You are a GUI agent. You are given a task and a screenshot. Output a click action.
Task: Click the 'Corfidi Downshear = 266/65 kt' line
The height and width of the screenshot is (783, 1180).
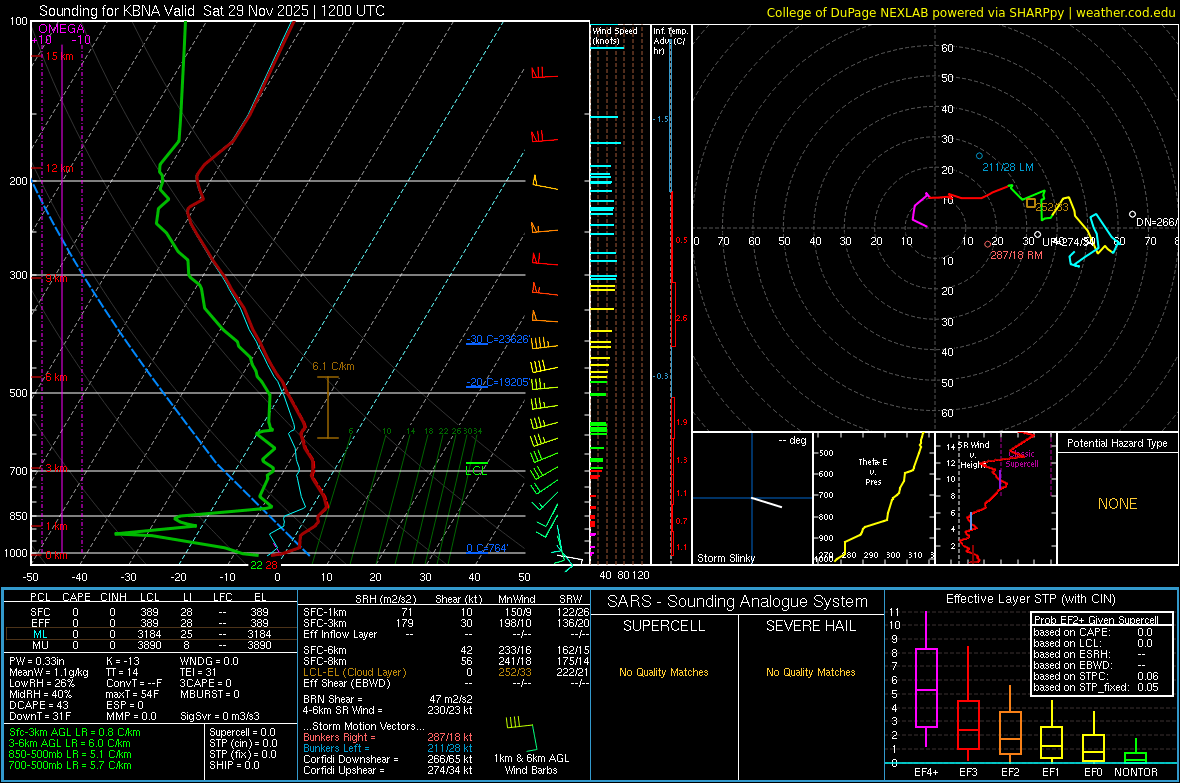tap(388, 759)
